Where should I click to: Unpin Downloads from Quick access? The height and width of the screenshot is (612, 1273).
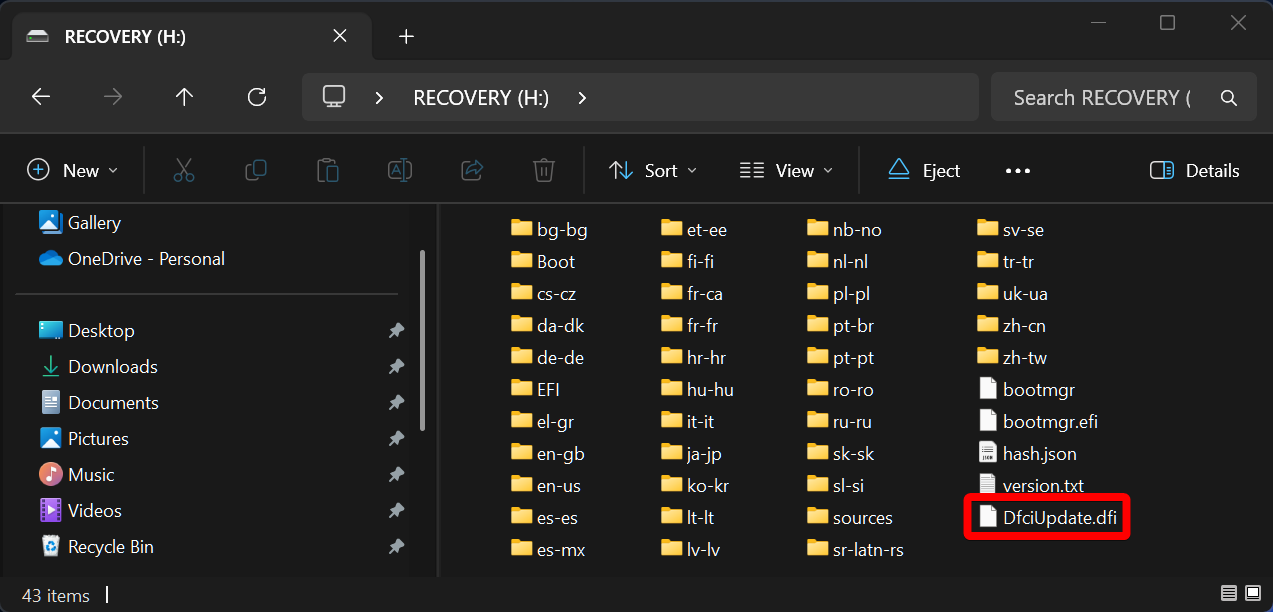tap(395, 366)
